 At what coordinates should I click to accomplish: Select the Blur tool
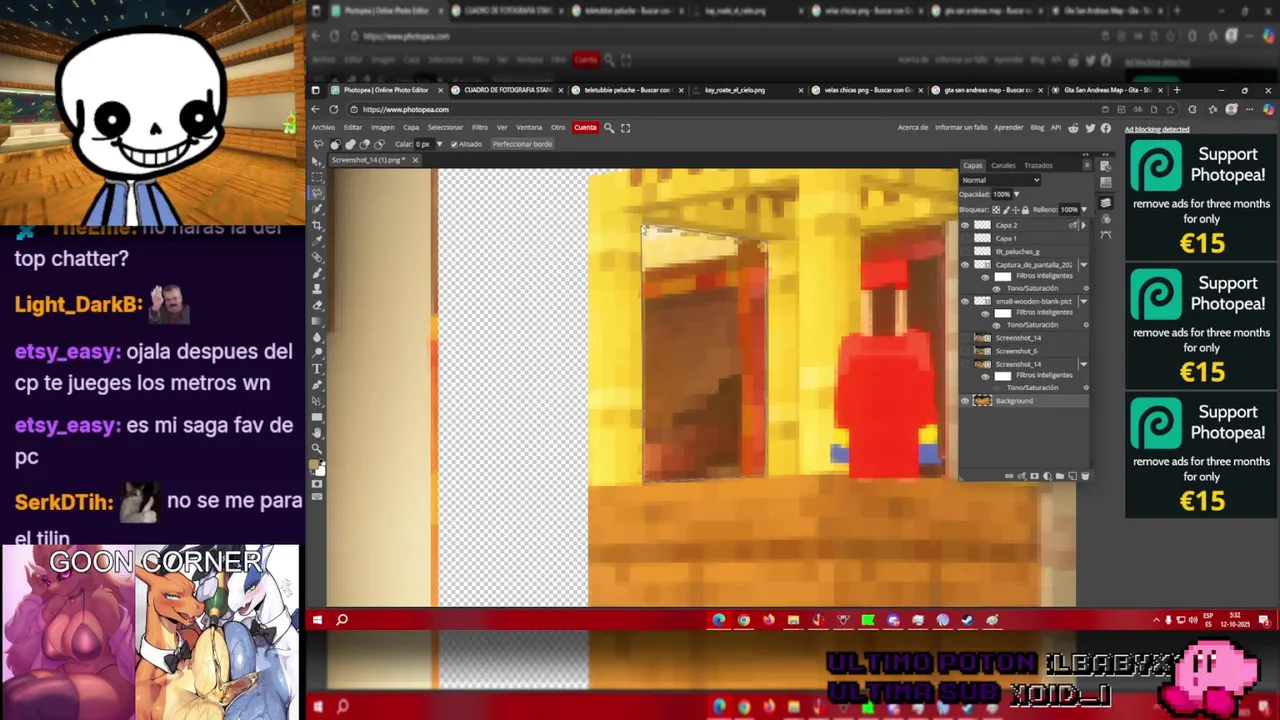point(318,337)
